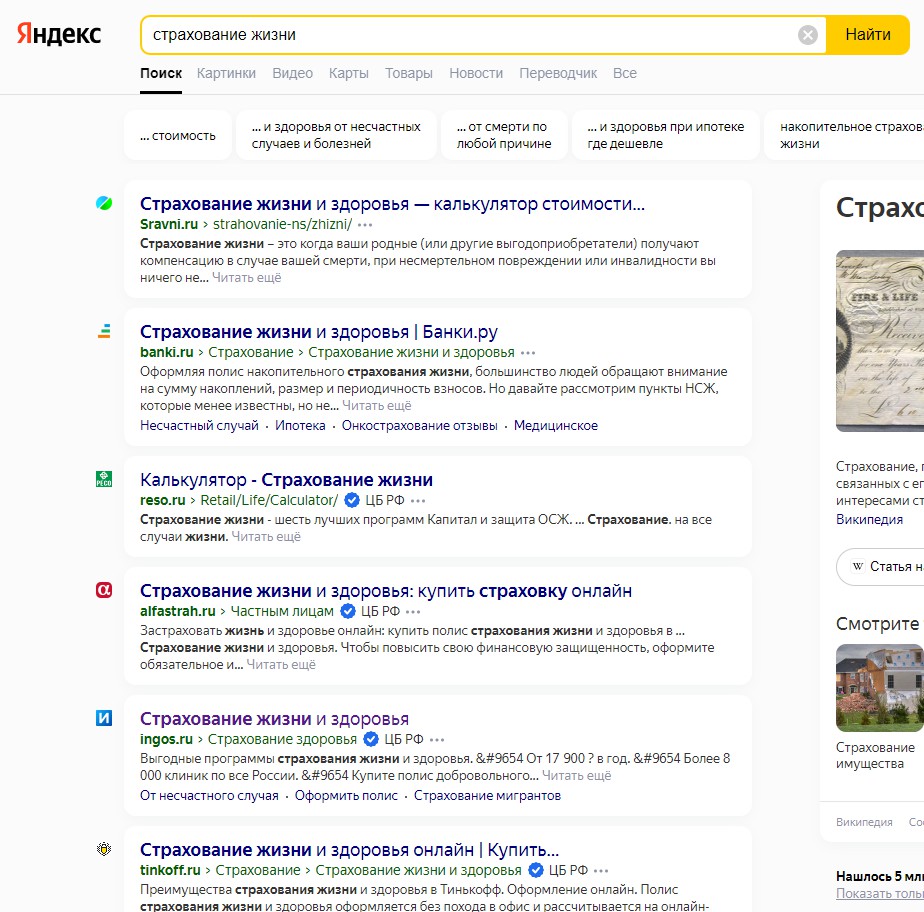This screenshot has height=912, width=924.
Task: Open Sravni.ru result title link
Action: click(392, 204)
